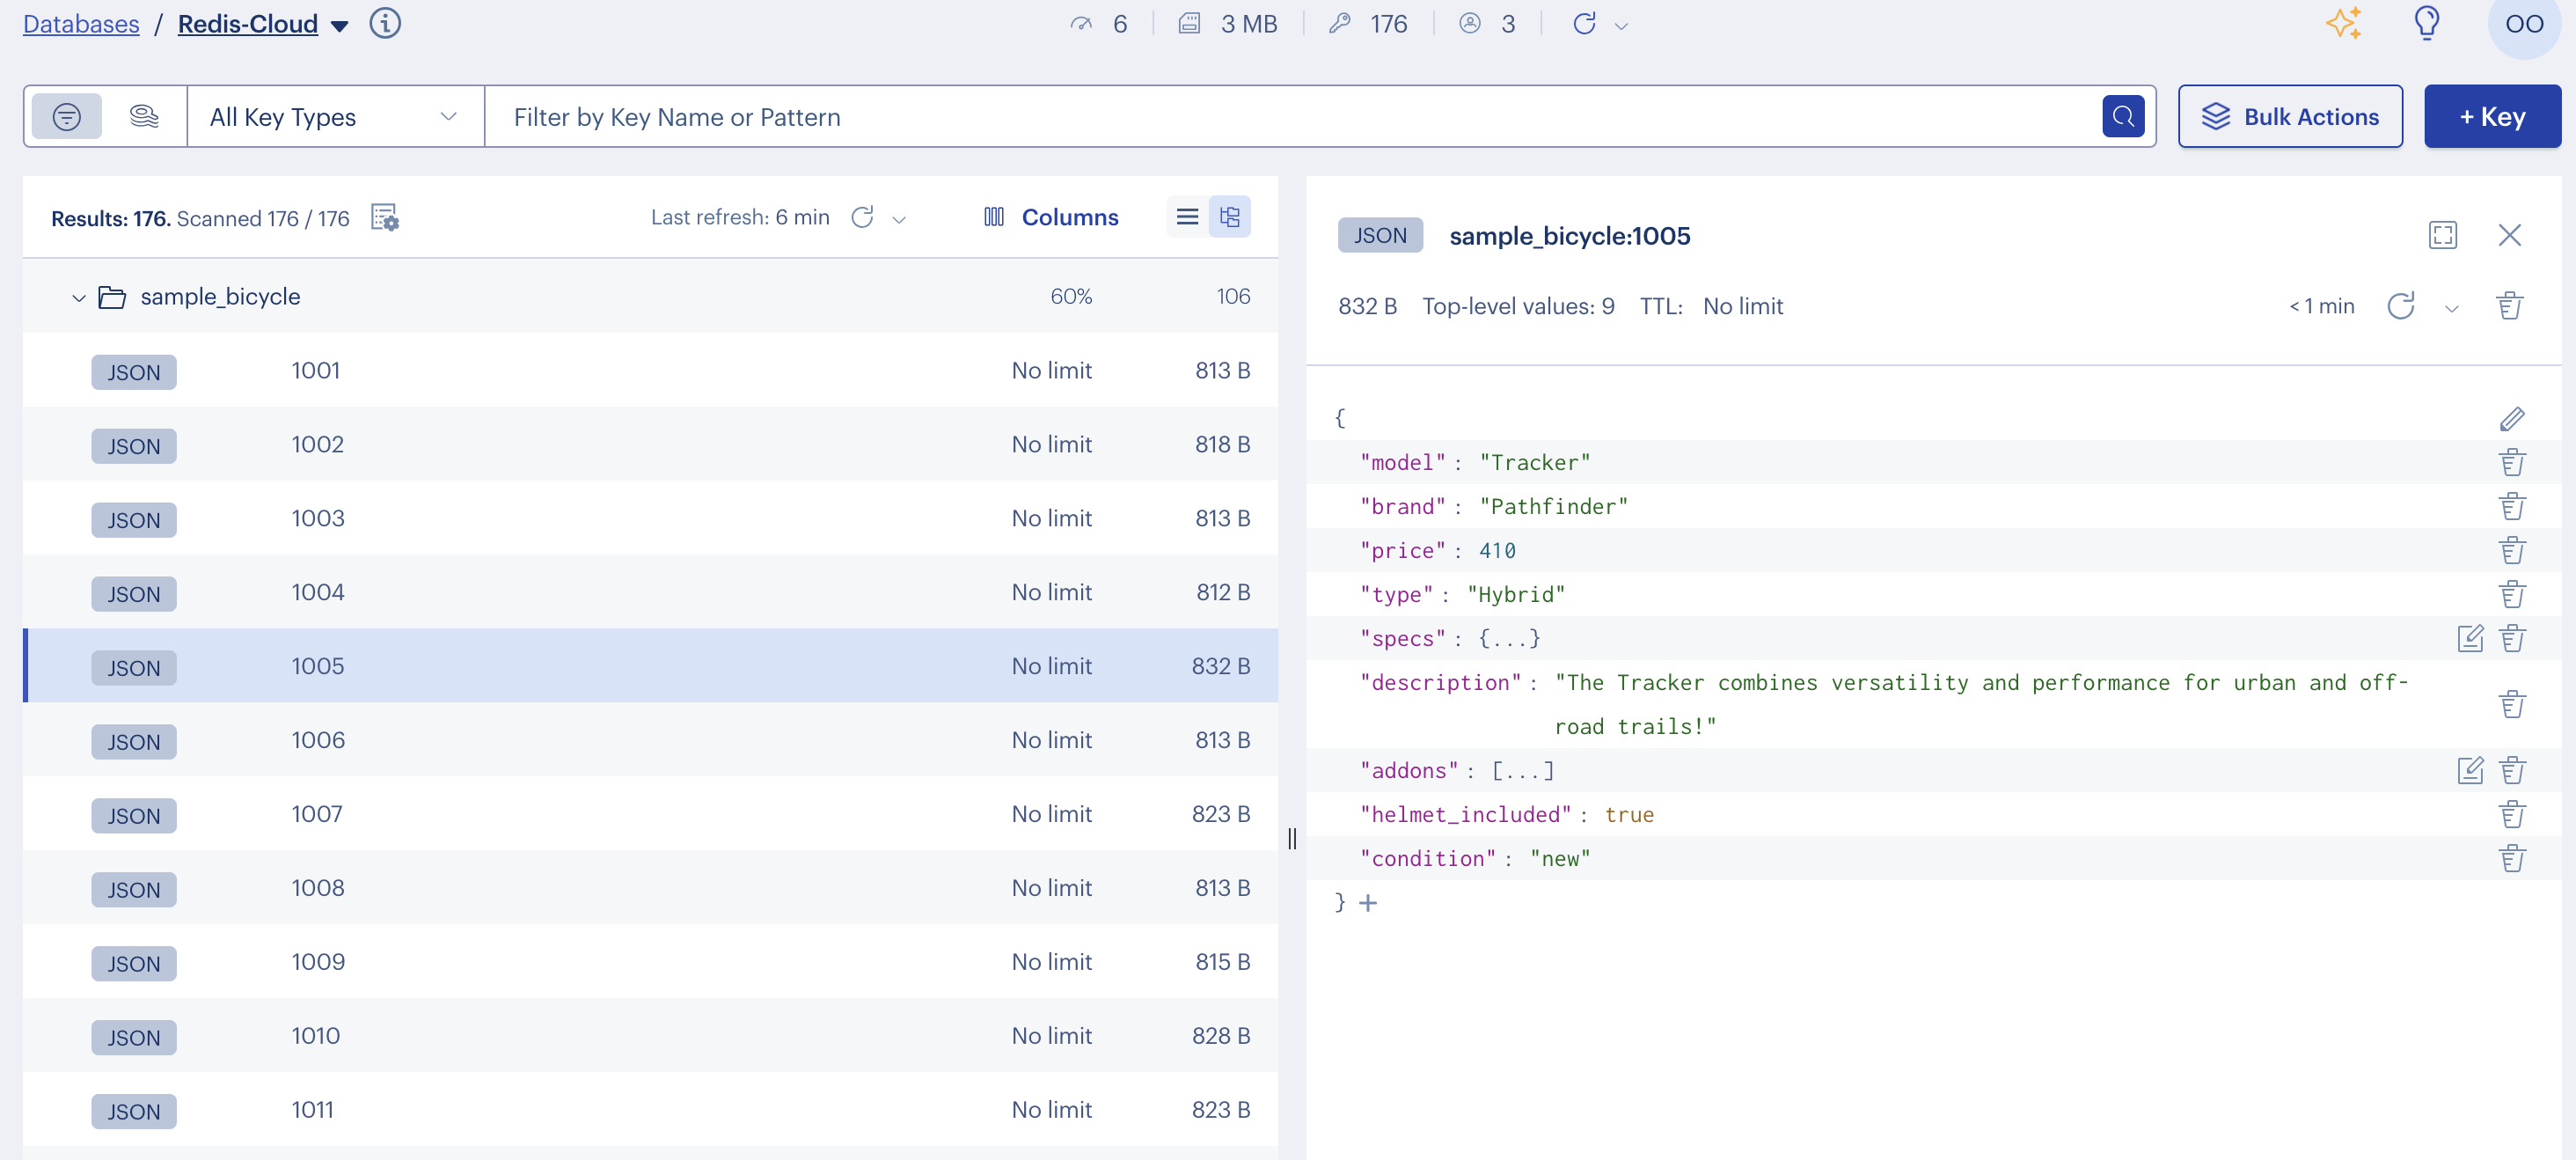Delete the sample_bicycle:1005 key with trash icon
Screen dimensions: 2576x1160
coord(2510,306)
